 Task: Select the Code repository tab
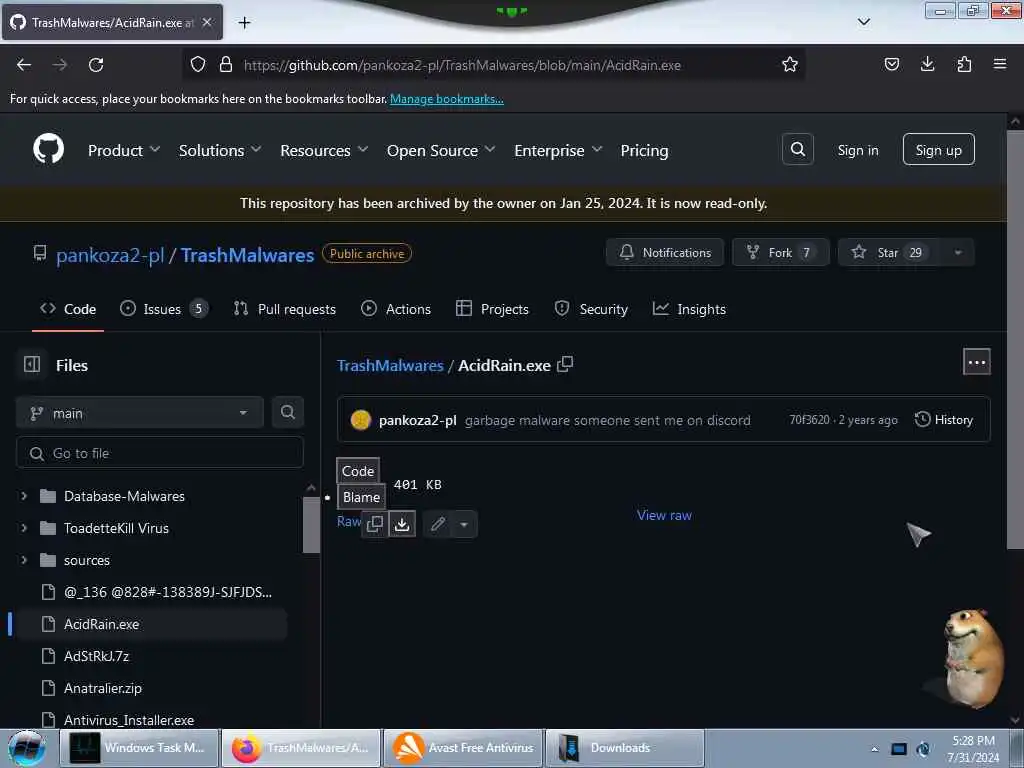coord(68,309)
